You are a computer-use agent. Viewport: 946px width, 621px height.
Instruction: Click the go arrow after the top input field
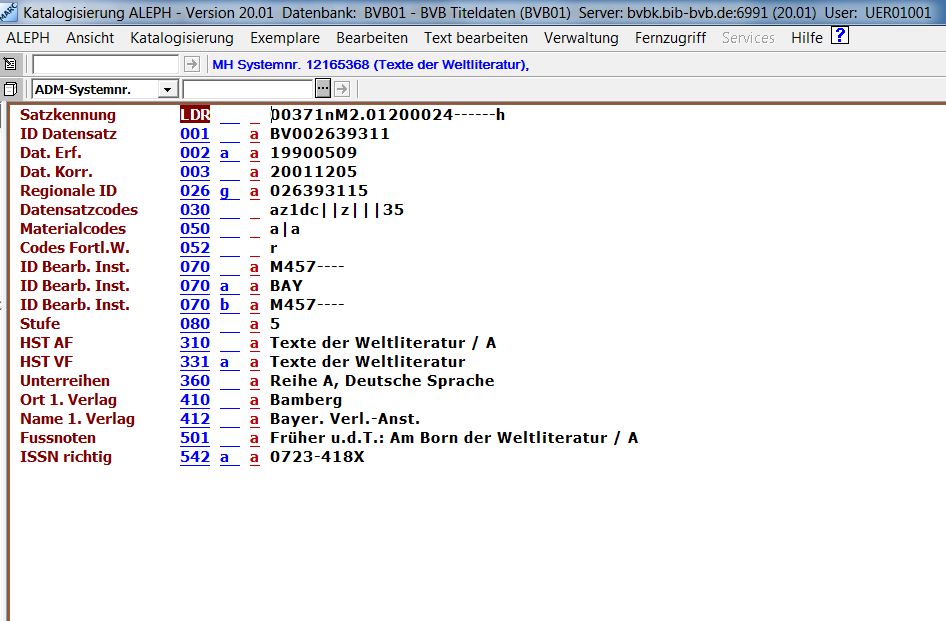(x=192, y=64)
